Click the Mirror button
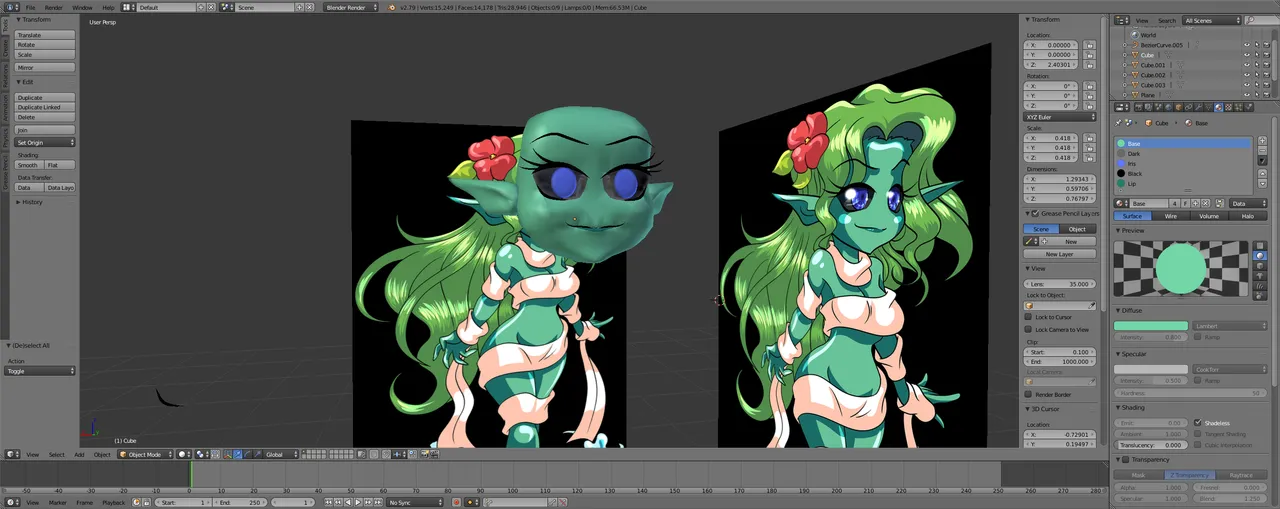1280x509 pixels. point(45,67)
